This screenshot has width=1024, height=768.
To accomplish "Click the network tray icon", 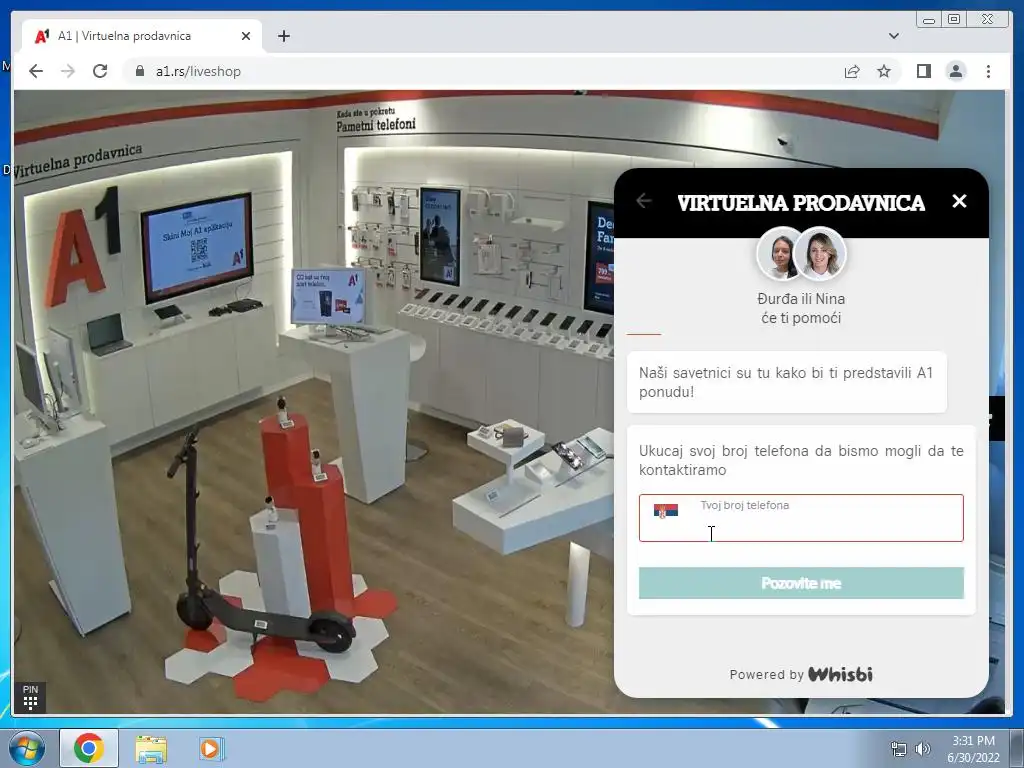I will click(899, 749).
